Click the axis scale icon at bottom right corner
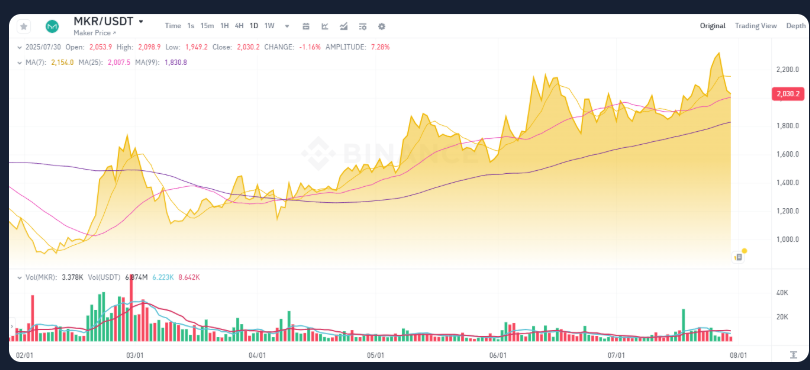Screen dimensions: 810x370 (x=793, y=355)
